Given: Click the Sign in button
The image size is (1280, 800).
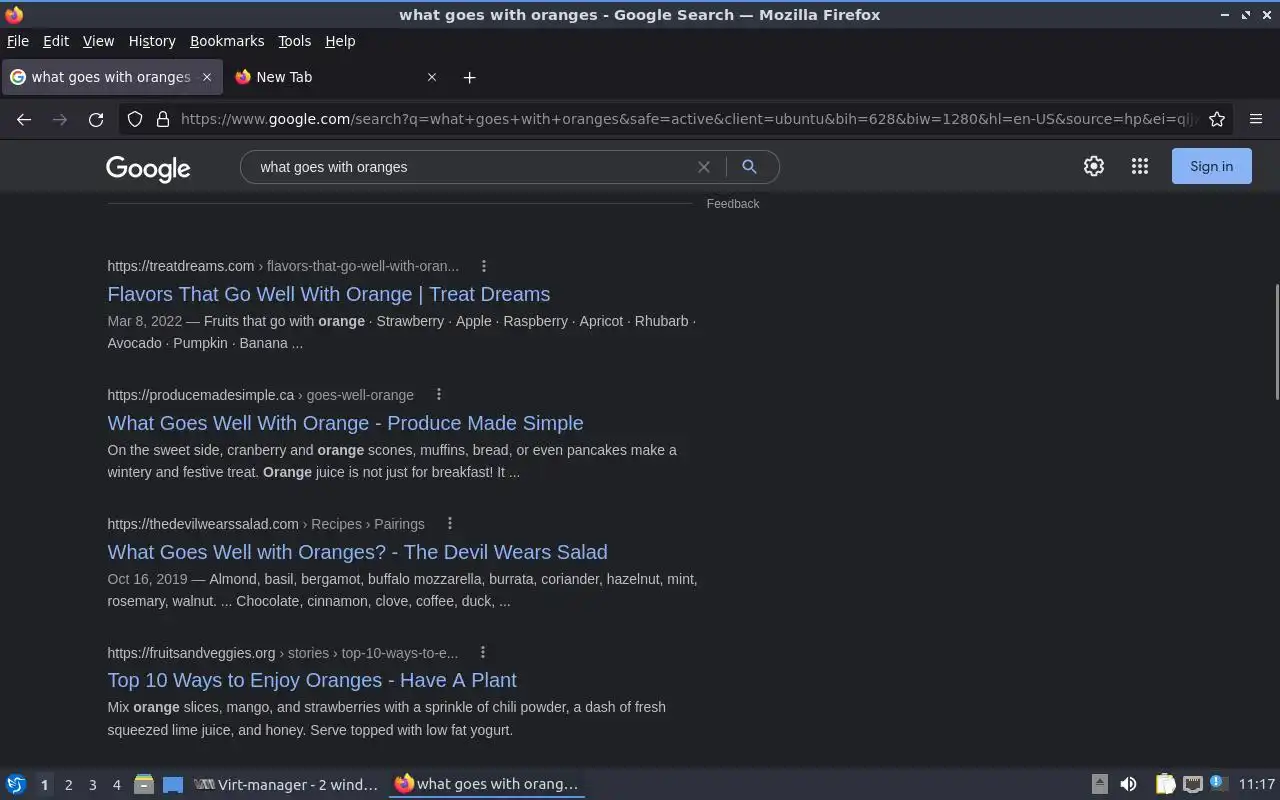Looking at the screenshot, I should 1211,166.
